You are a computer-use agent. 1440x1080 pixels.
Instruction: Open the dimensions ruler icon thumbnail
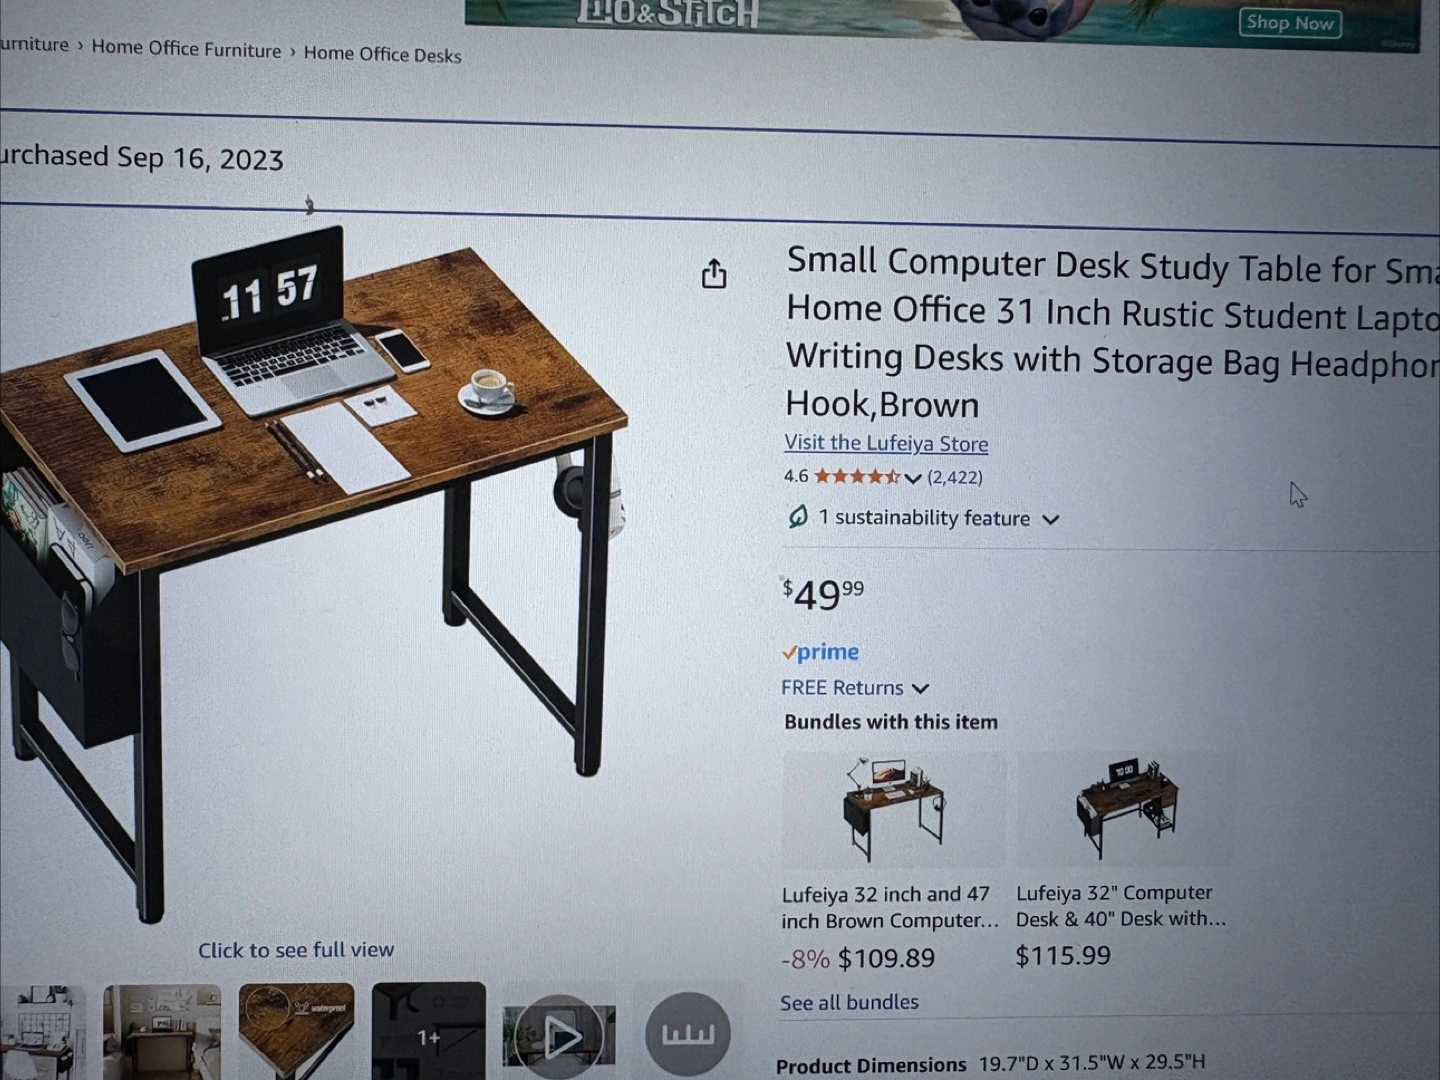click(688, 1033)
